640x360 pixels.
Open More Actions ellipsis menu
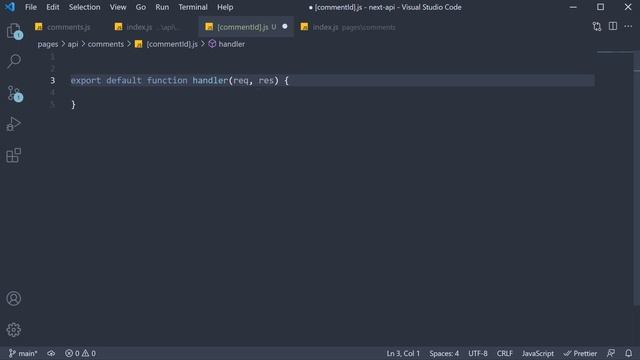point(628,27)
